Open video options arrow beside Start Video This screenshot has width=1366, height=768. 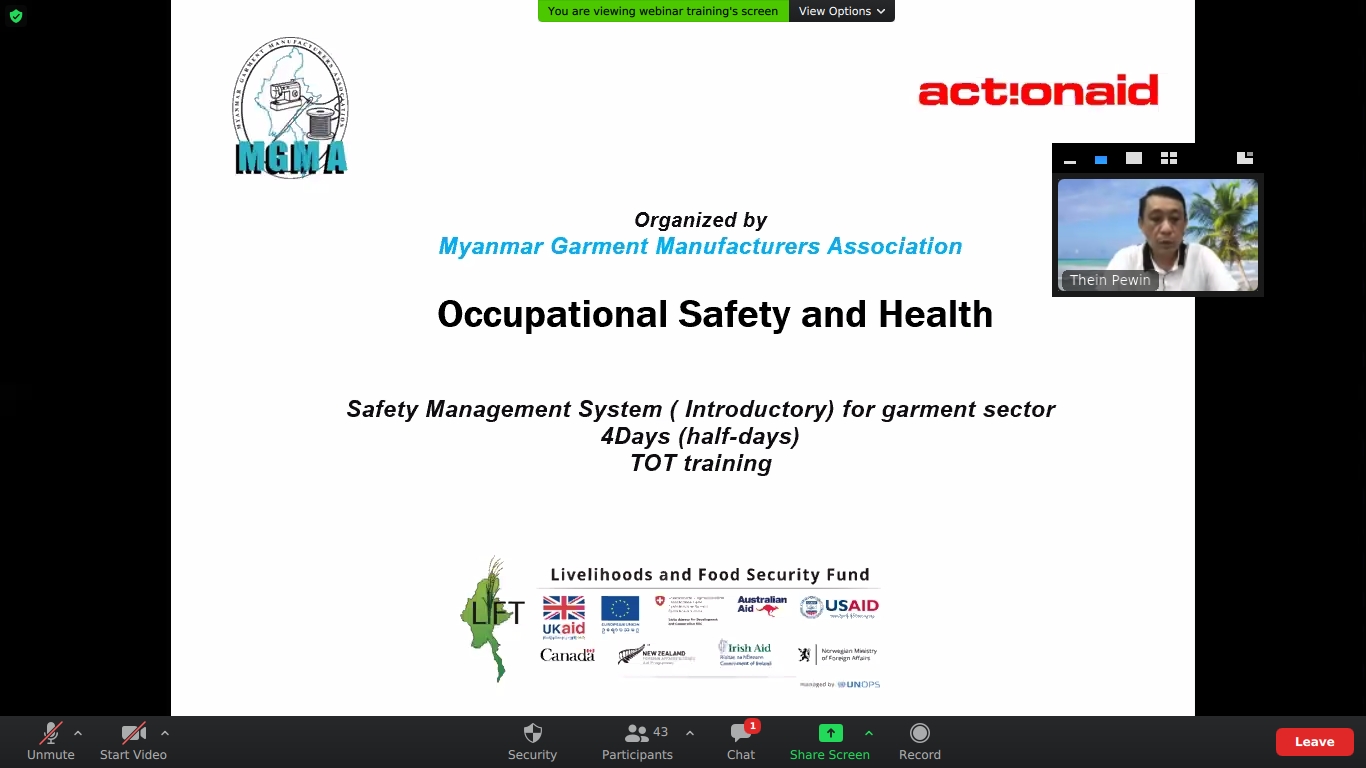point(165,733)
